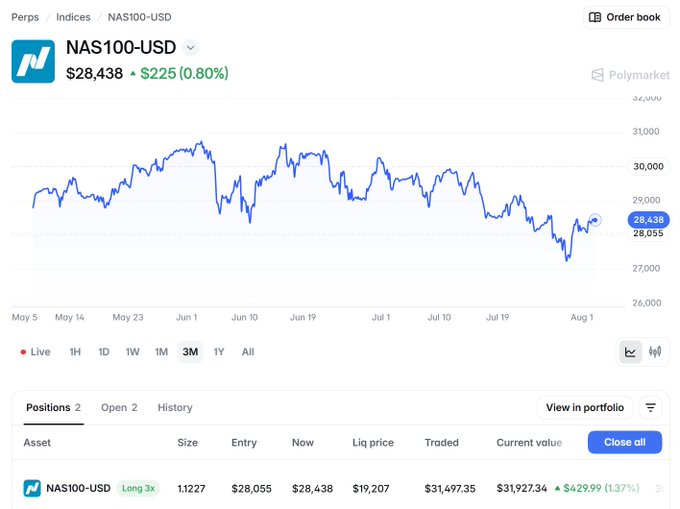Select the 1H timeframe
The width and height of the screenshot is (680, 509).
tap(75, 352)
